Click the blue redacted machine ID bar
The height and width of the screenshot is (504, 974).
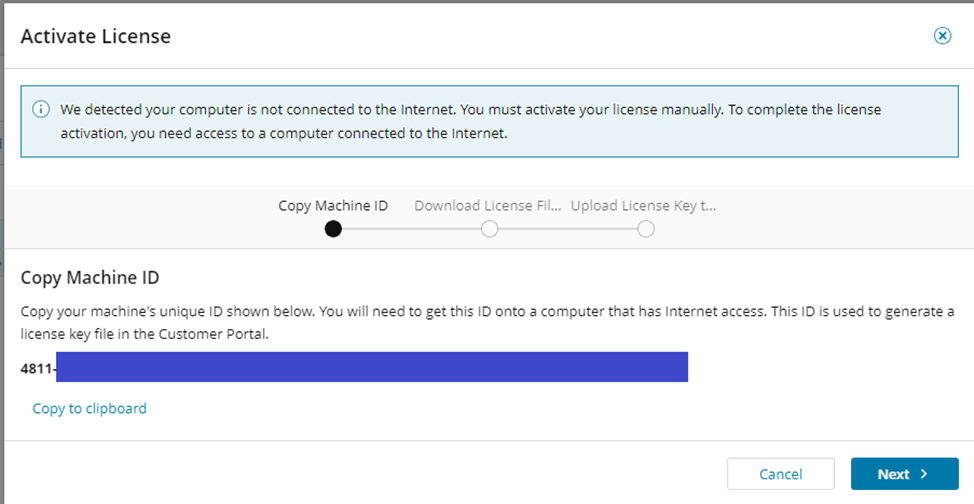[x=372, y=367]
